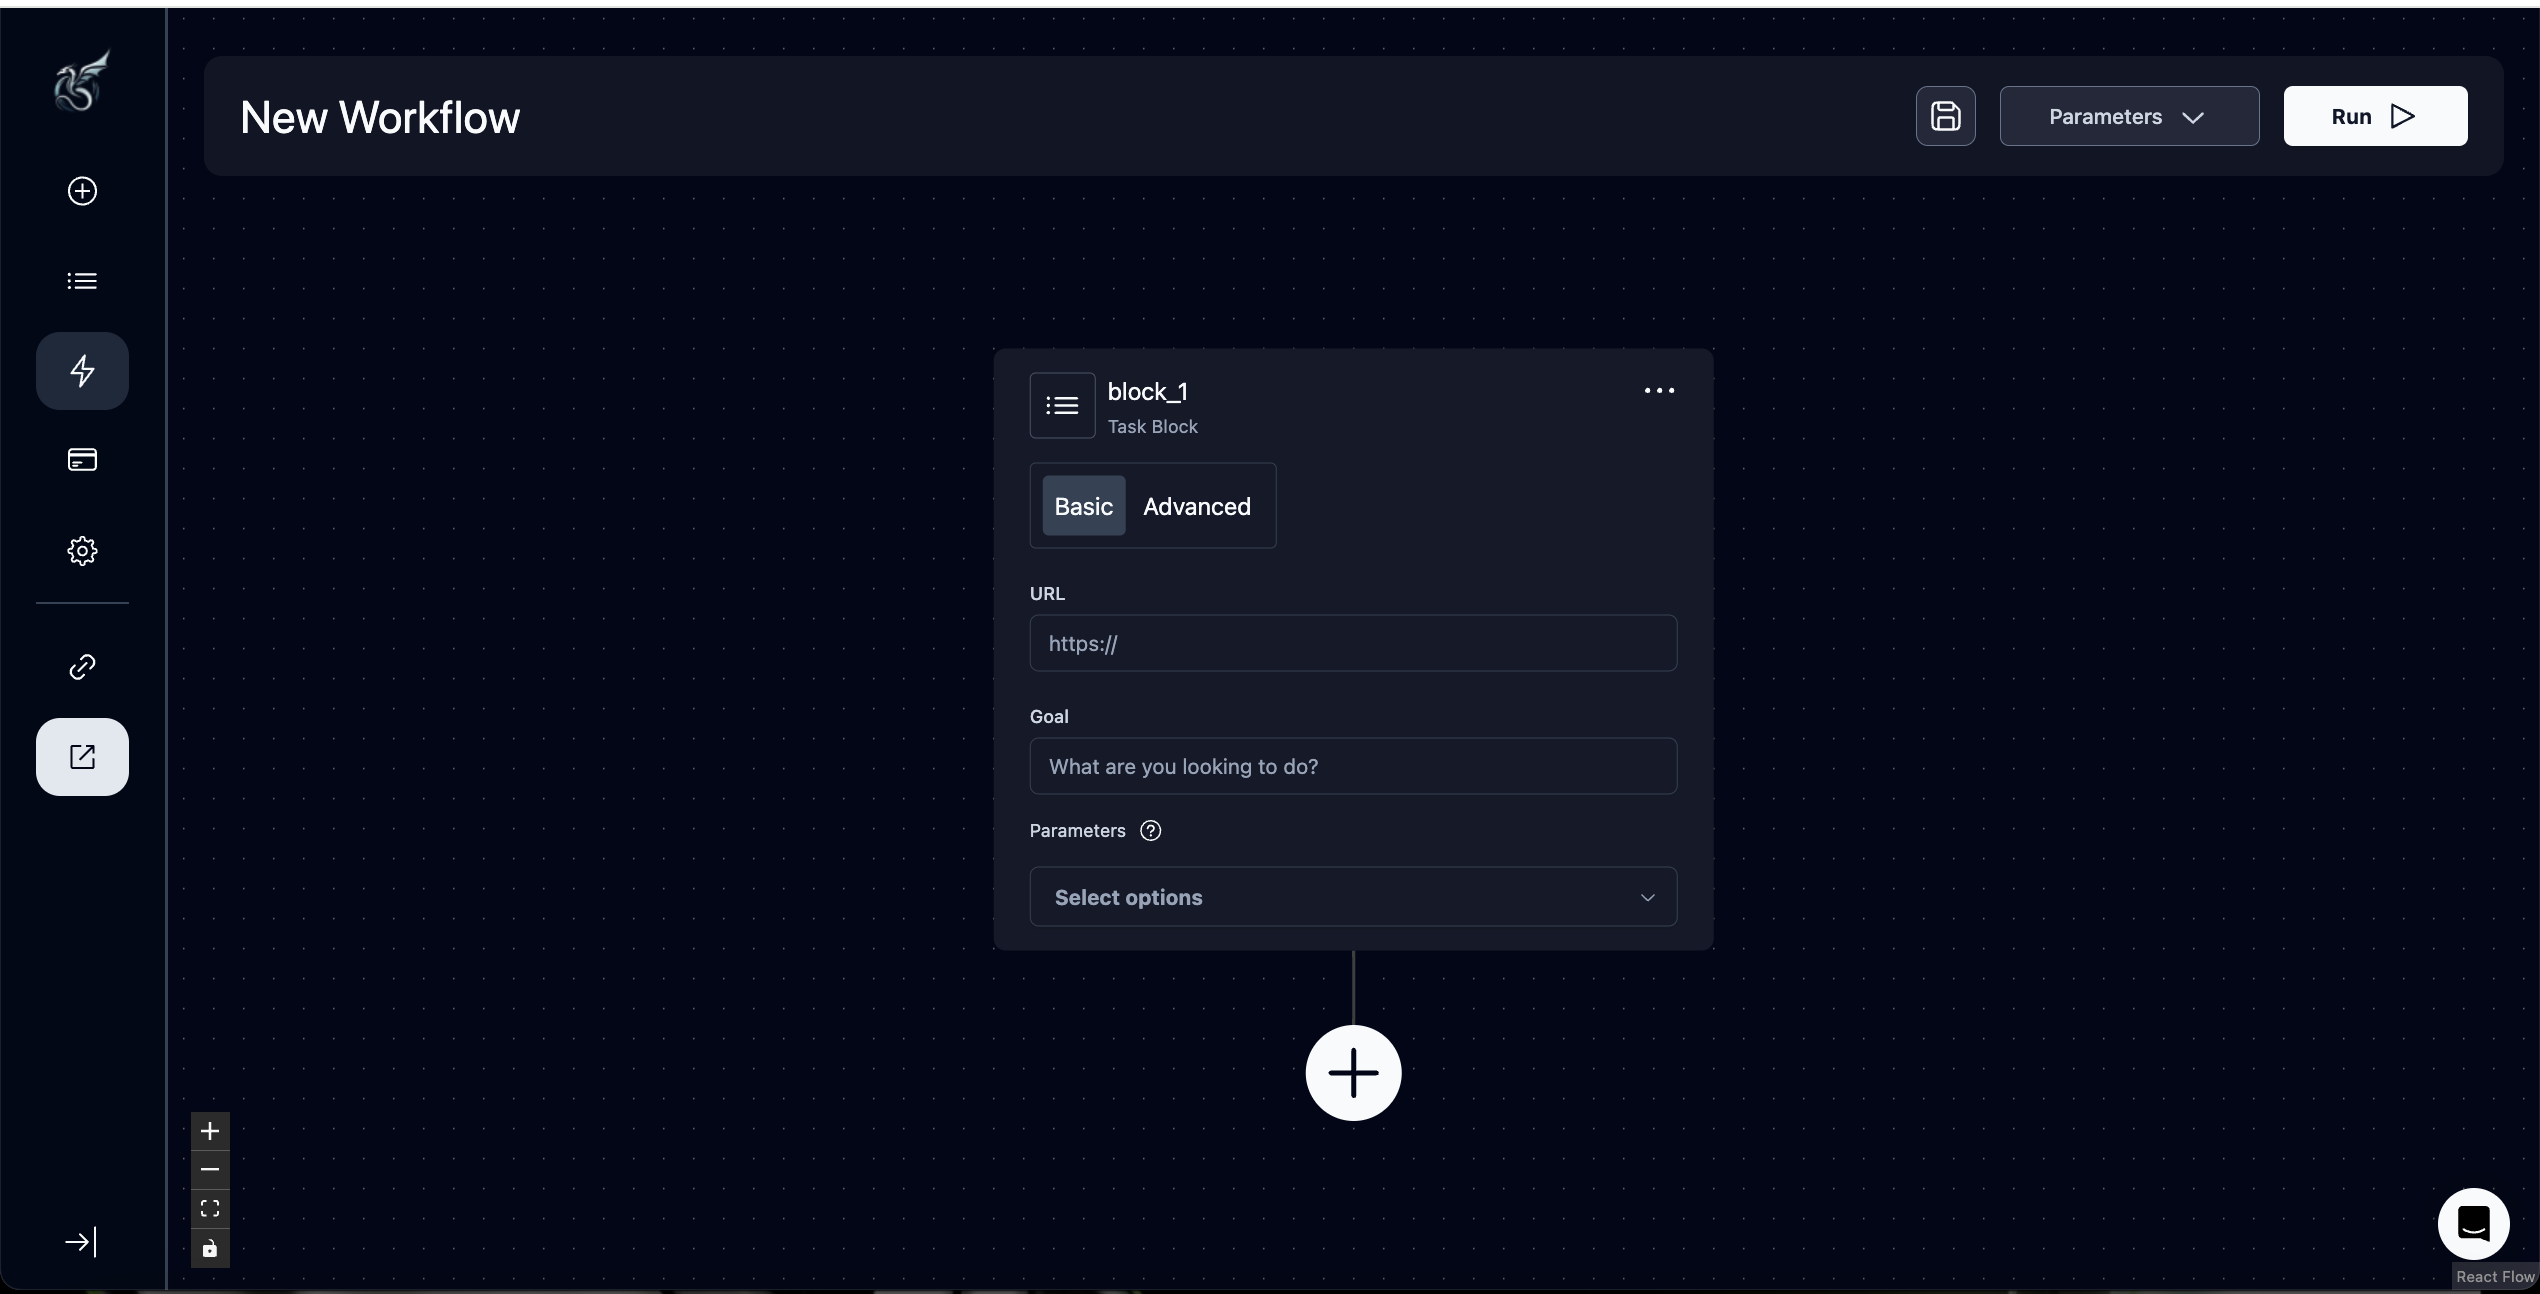Screen dimensions: 2540x1294
Task: Open the block_1 three-dot options menu
Action: coord(1659,391)
